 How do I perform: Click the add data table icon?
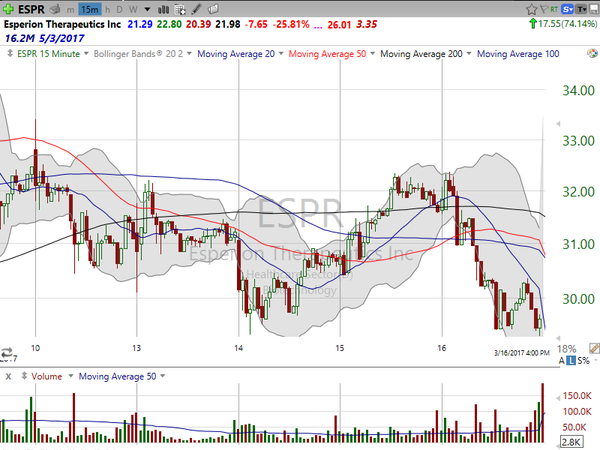point(179,9)
